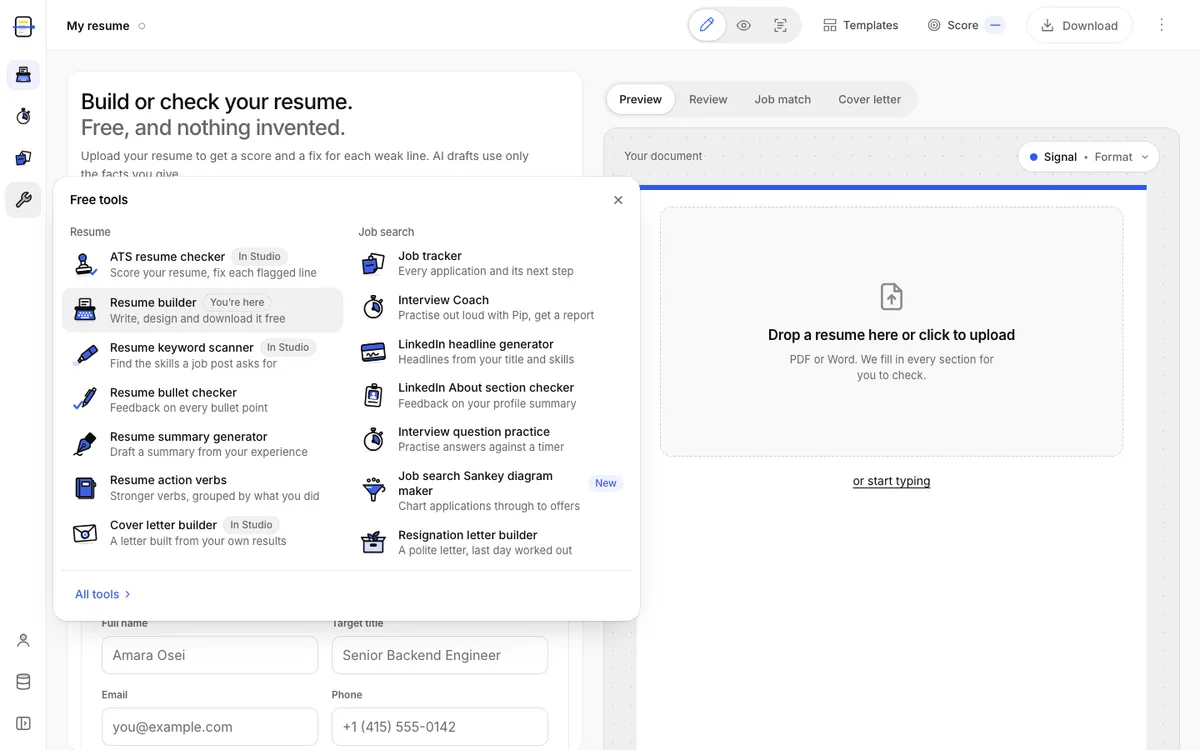Switch to the Review tab
Screen dimensions: 1200x750
[x=708, y=99]
